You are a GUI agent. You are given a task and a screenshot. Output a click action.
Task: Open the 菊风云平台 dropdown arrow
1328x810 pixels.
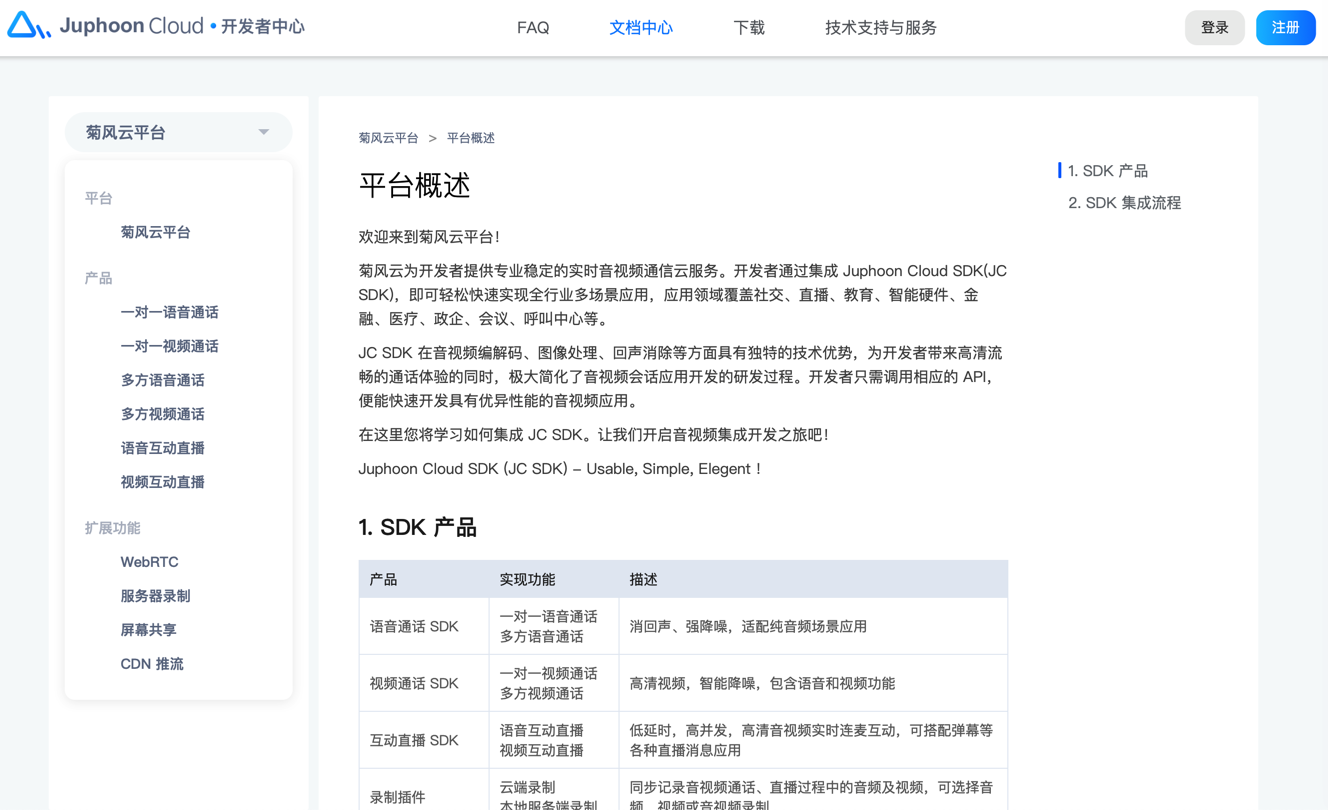tap(264, 132)
